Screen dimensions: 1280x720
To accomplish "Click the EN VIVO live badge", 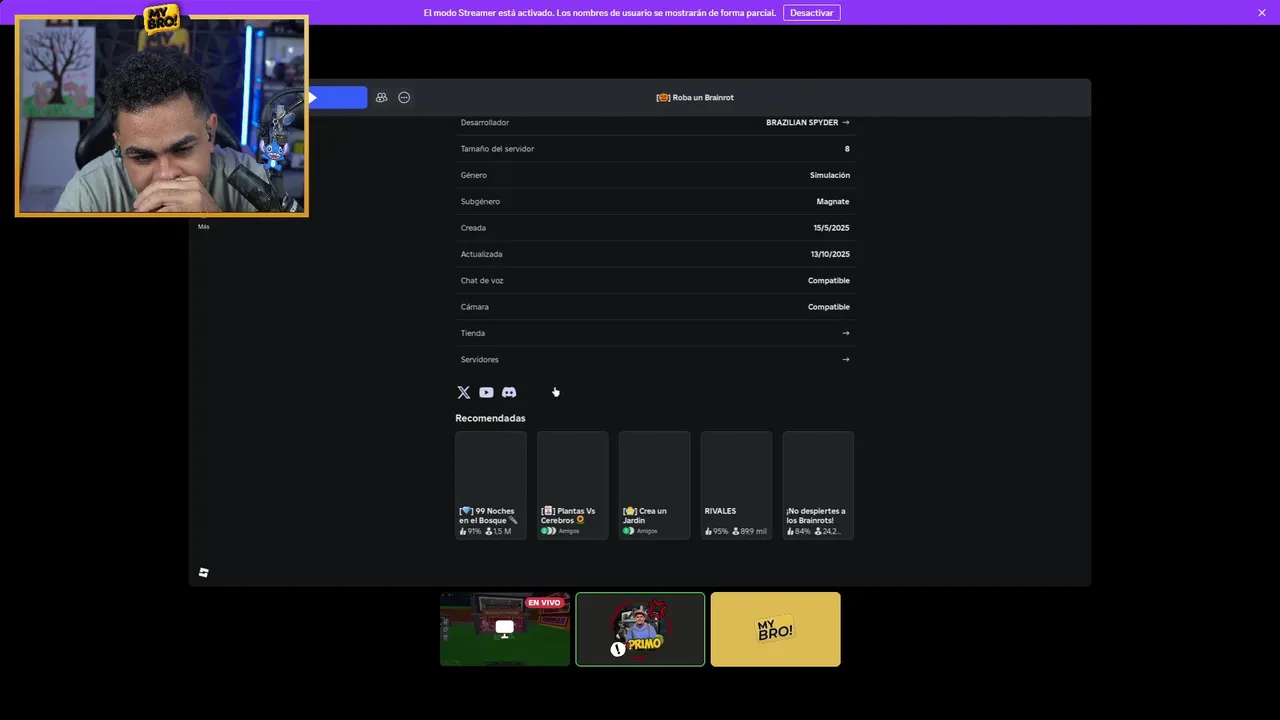I will (x=544, y=603).
